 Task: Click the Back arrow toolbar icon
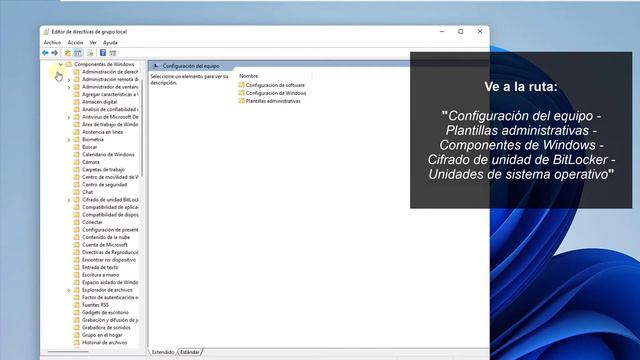(x=45, y=53)
